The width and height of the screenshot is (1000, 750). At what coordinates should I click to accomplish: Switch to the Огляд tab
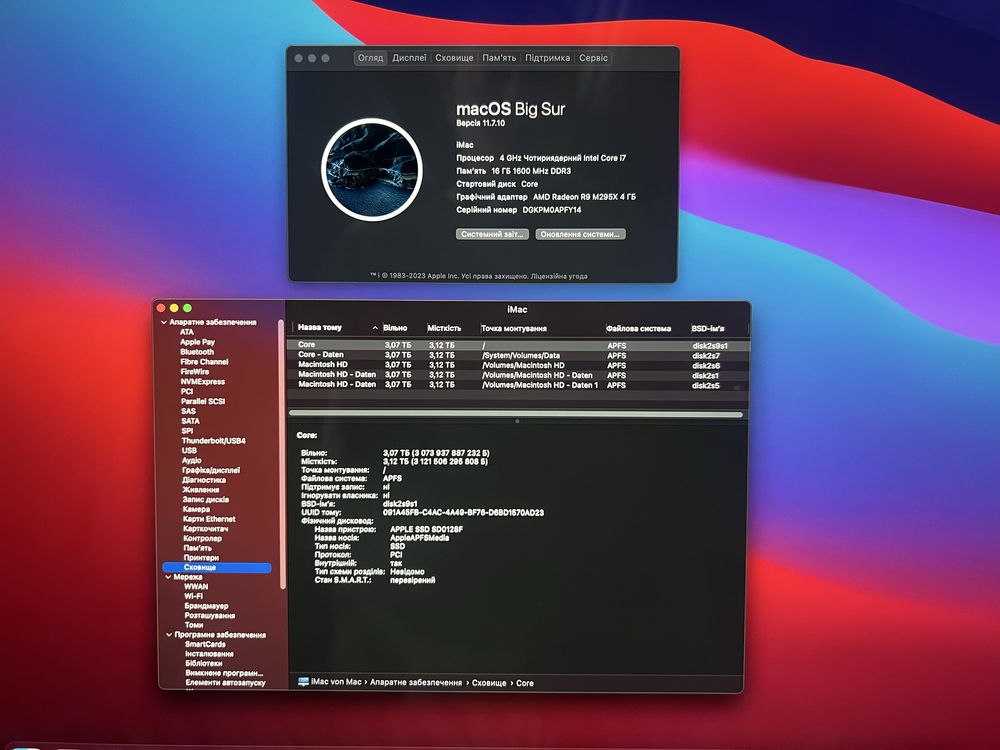[x=371, y=58]
